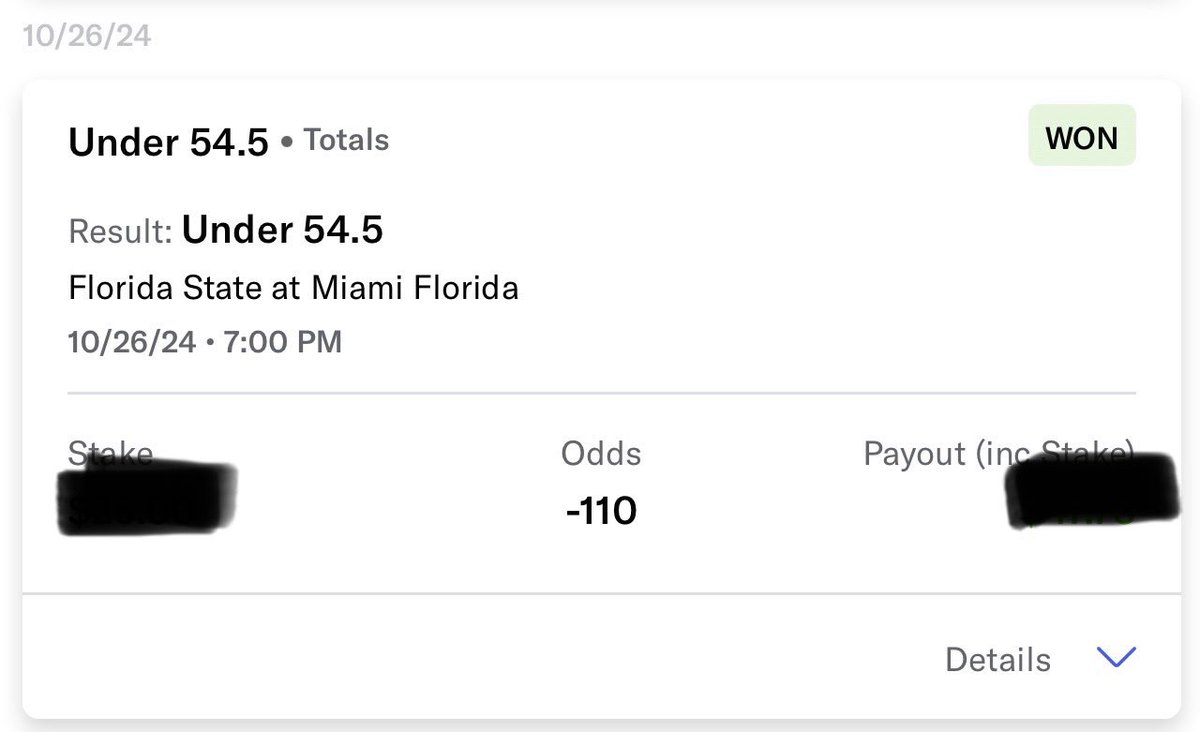This screenshot has width=1200, height=732.
Task: Click the Stake label
Action: pyautogui.click(x=110, y=453)
